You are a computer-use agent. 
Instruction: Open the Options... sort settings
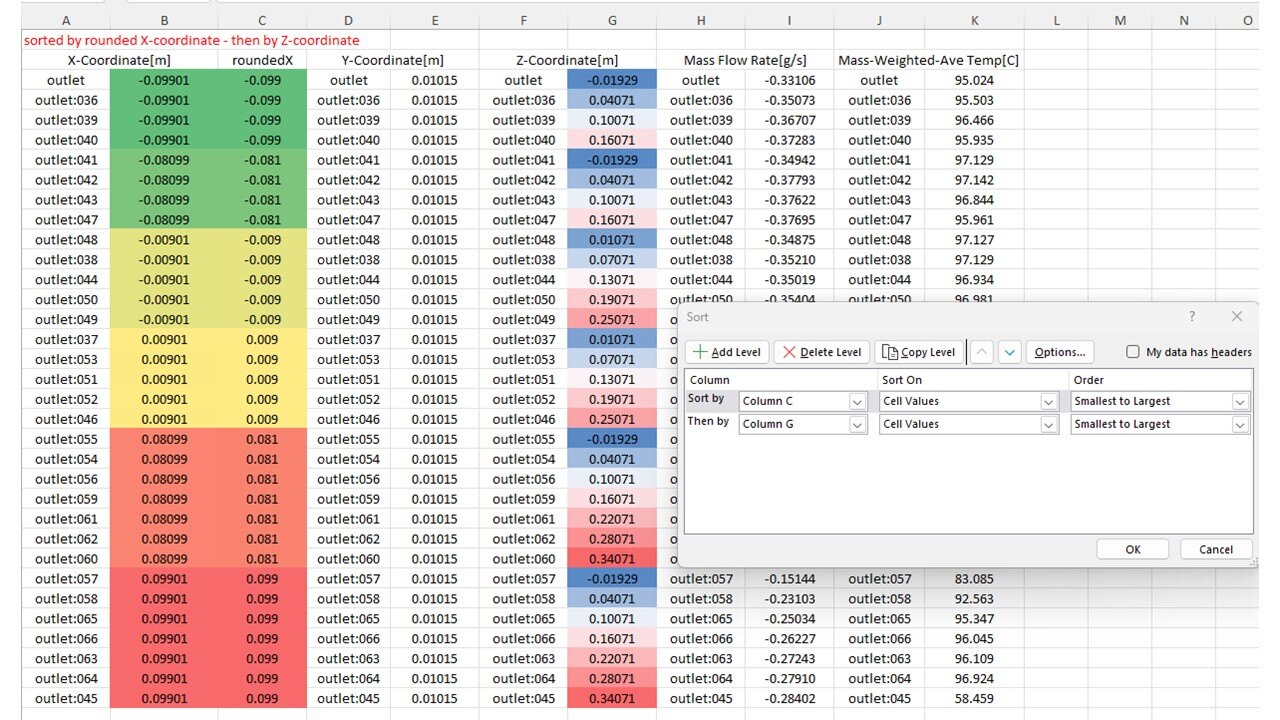click(1060, 352)
